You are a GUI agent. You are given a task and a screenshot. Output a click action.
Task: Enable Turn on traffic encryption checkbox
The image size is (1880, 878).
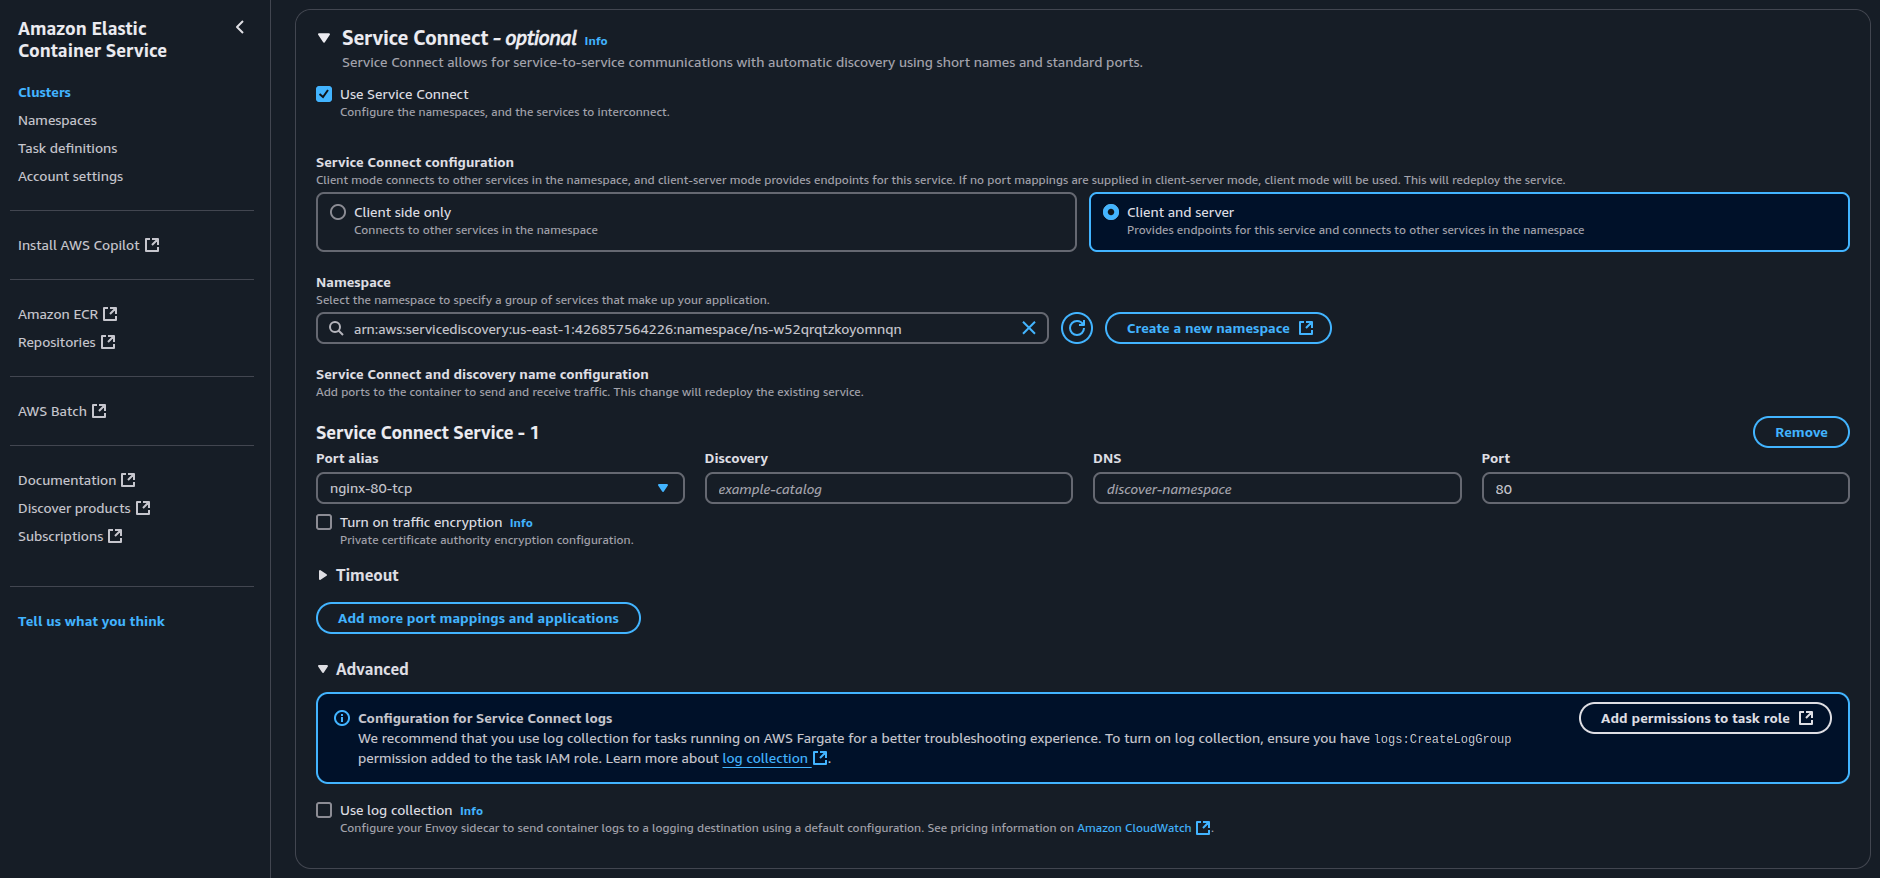point(324,522)
